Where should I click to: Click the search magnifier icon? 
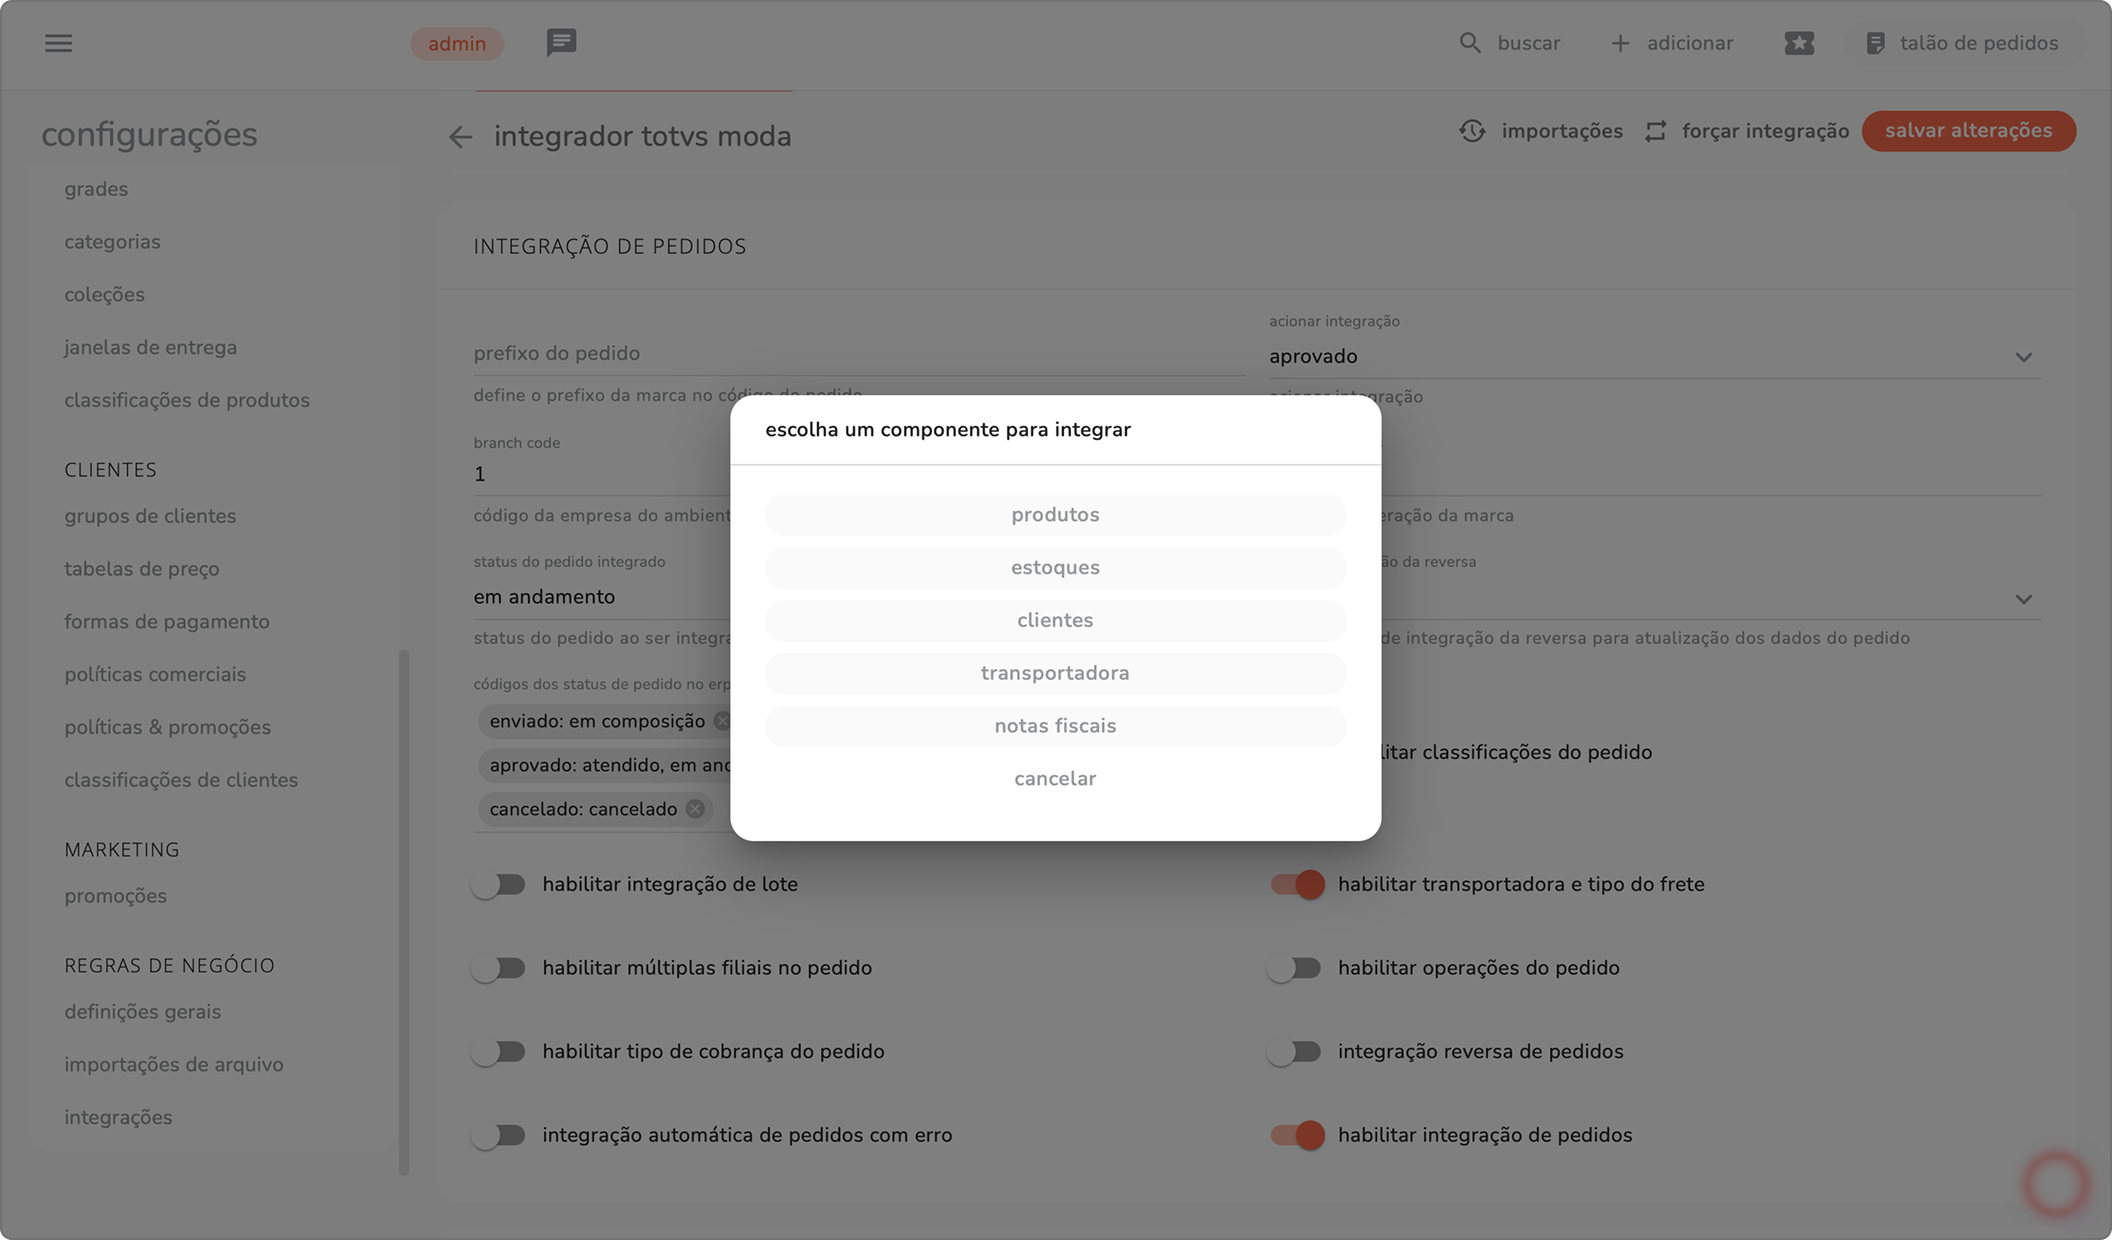click(1469, 43)
